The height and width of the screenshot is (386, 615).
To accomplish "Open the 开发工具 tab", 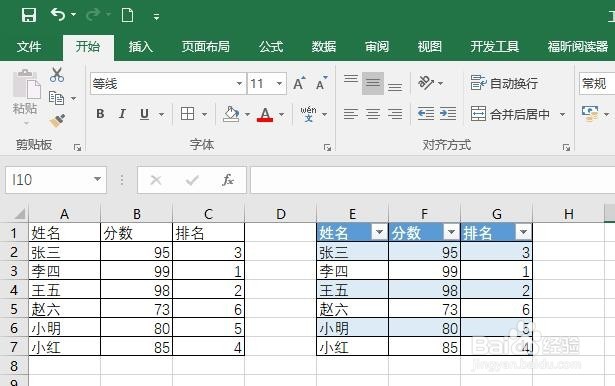I will point(495,47).
